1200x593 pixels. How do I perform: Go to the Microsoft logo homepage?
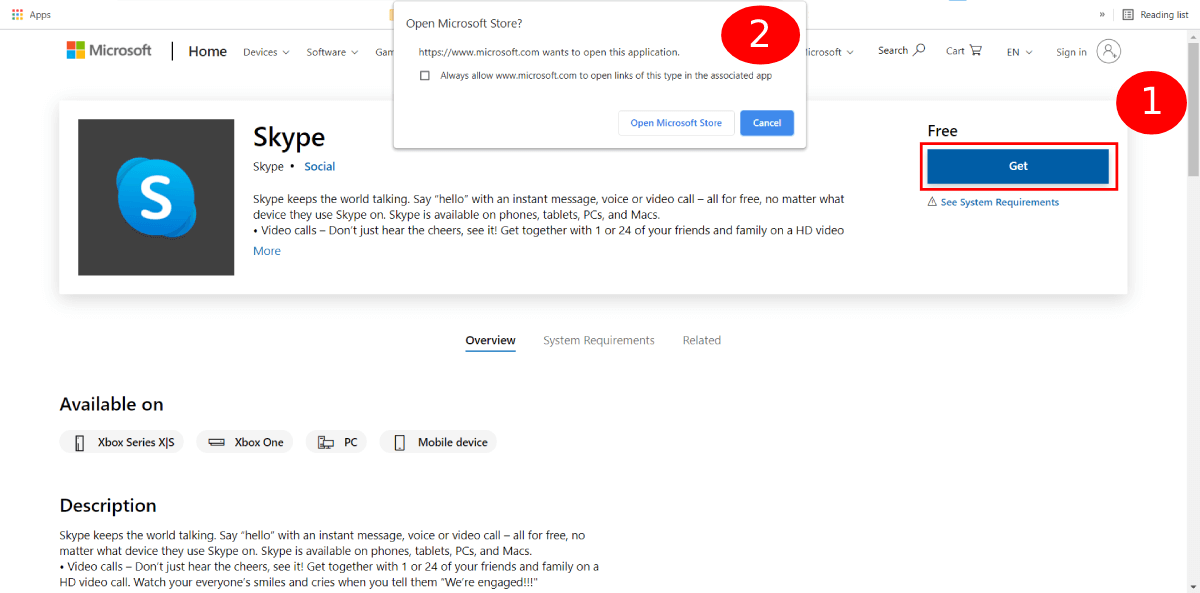coord(109,50)
